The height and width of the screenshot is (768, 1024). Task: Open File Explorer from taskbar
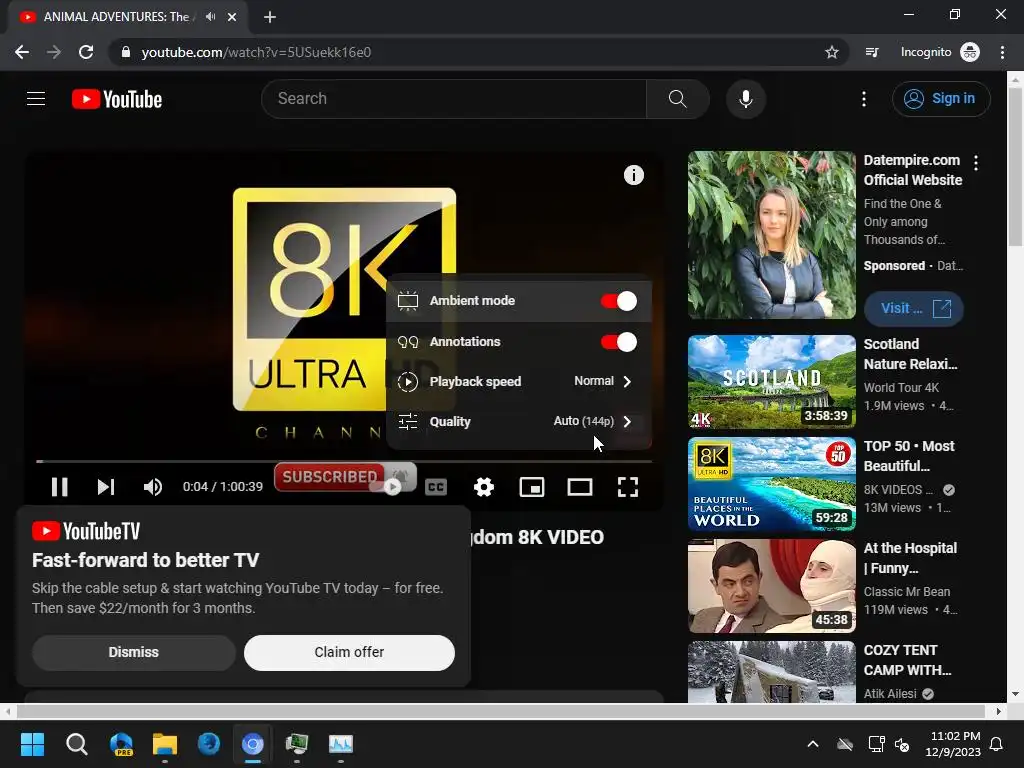[x=165, y=744]
